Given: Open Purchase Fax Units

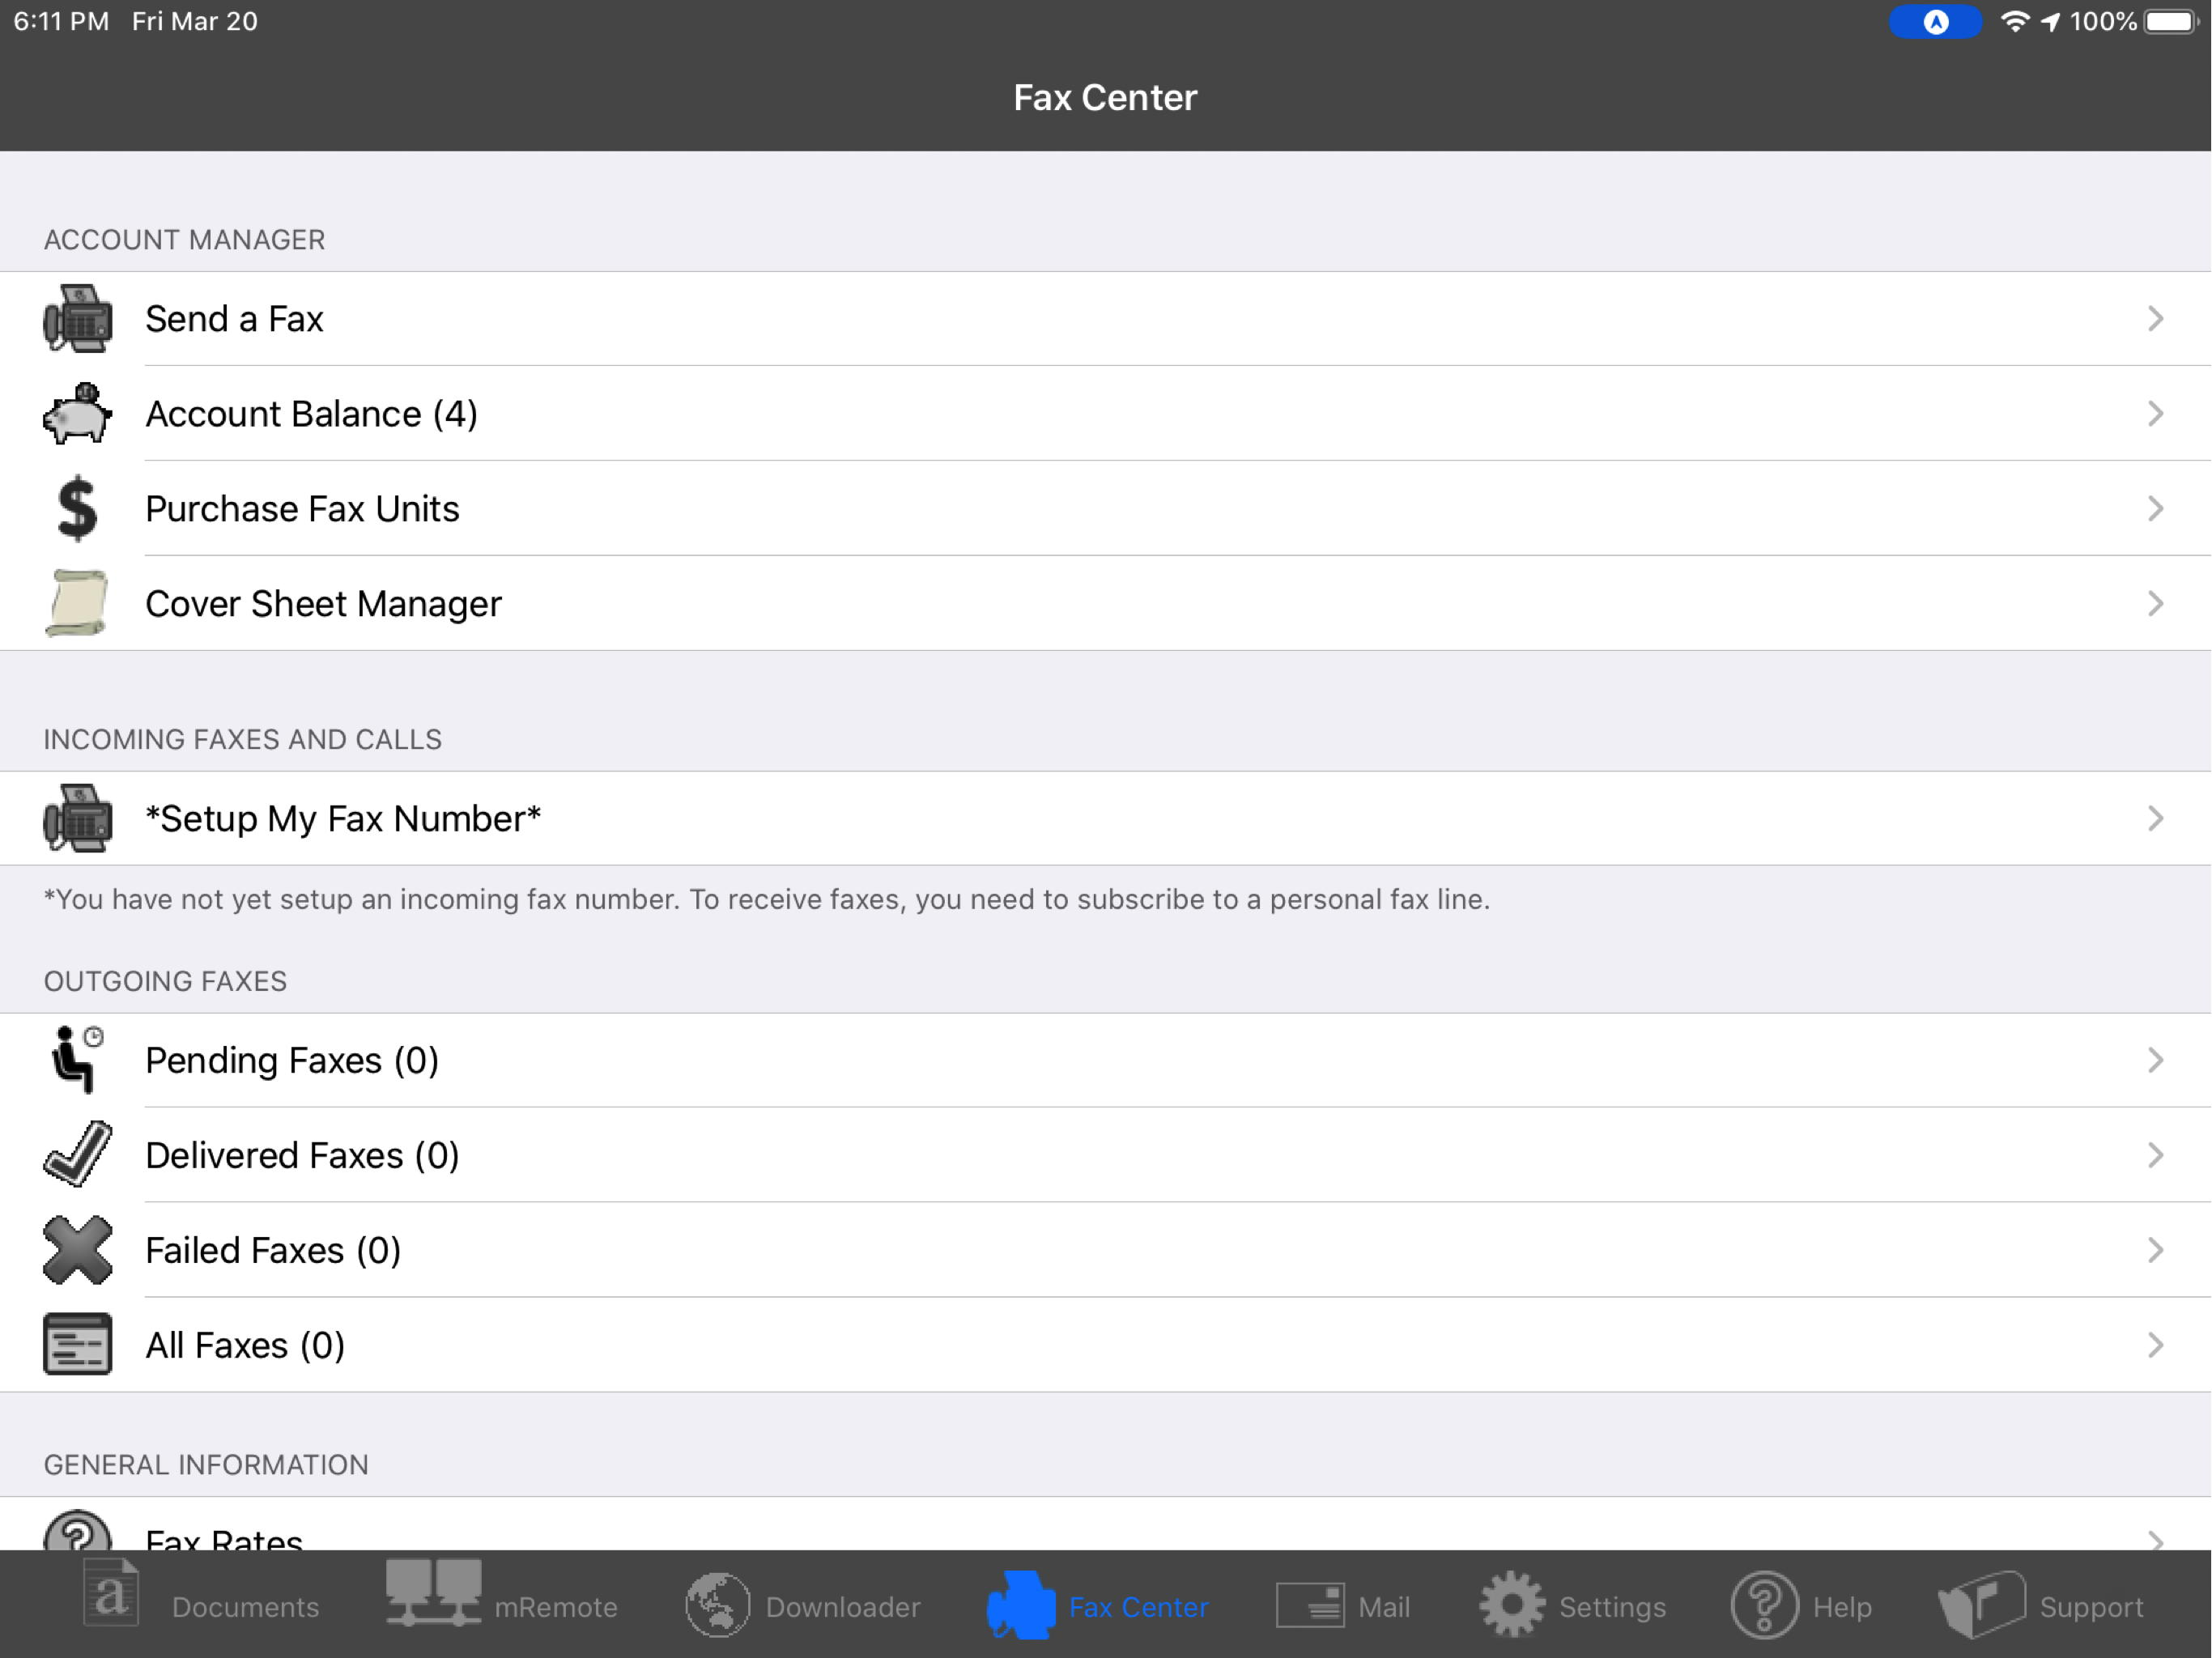Looking at the screenshot, I should click(302, 509).
